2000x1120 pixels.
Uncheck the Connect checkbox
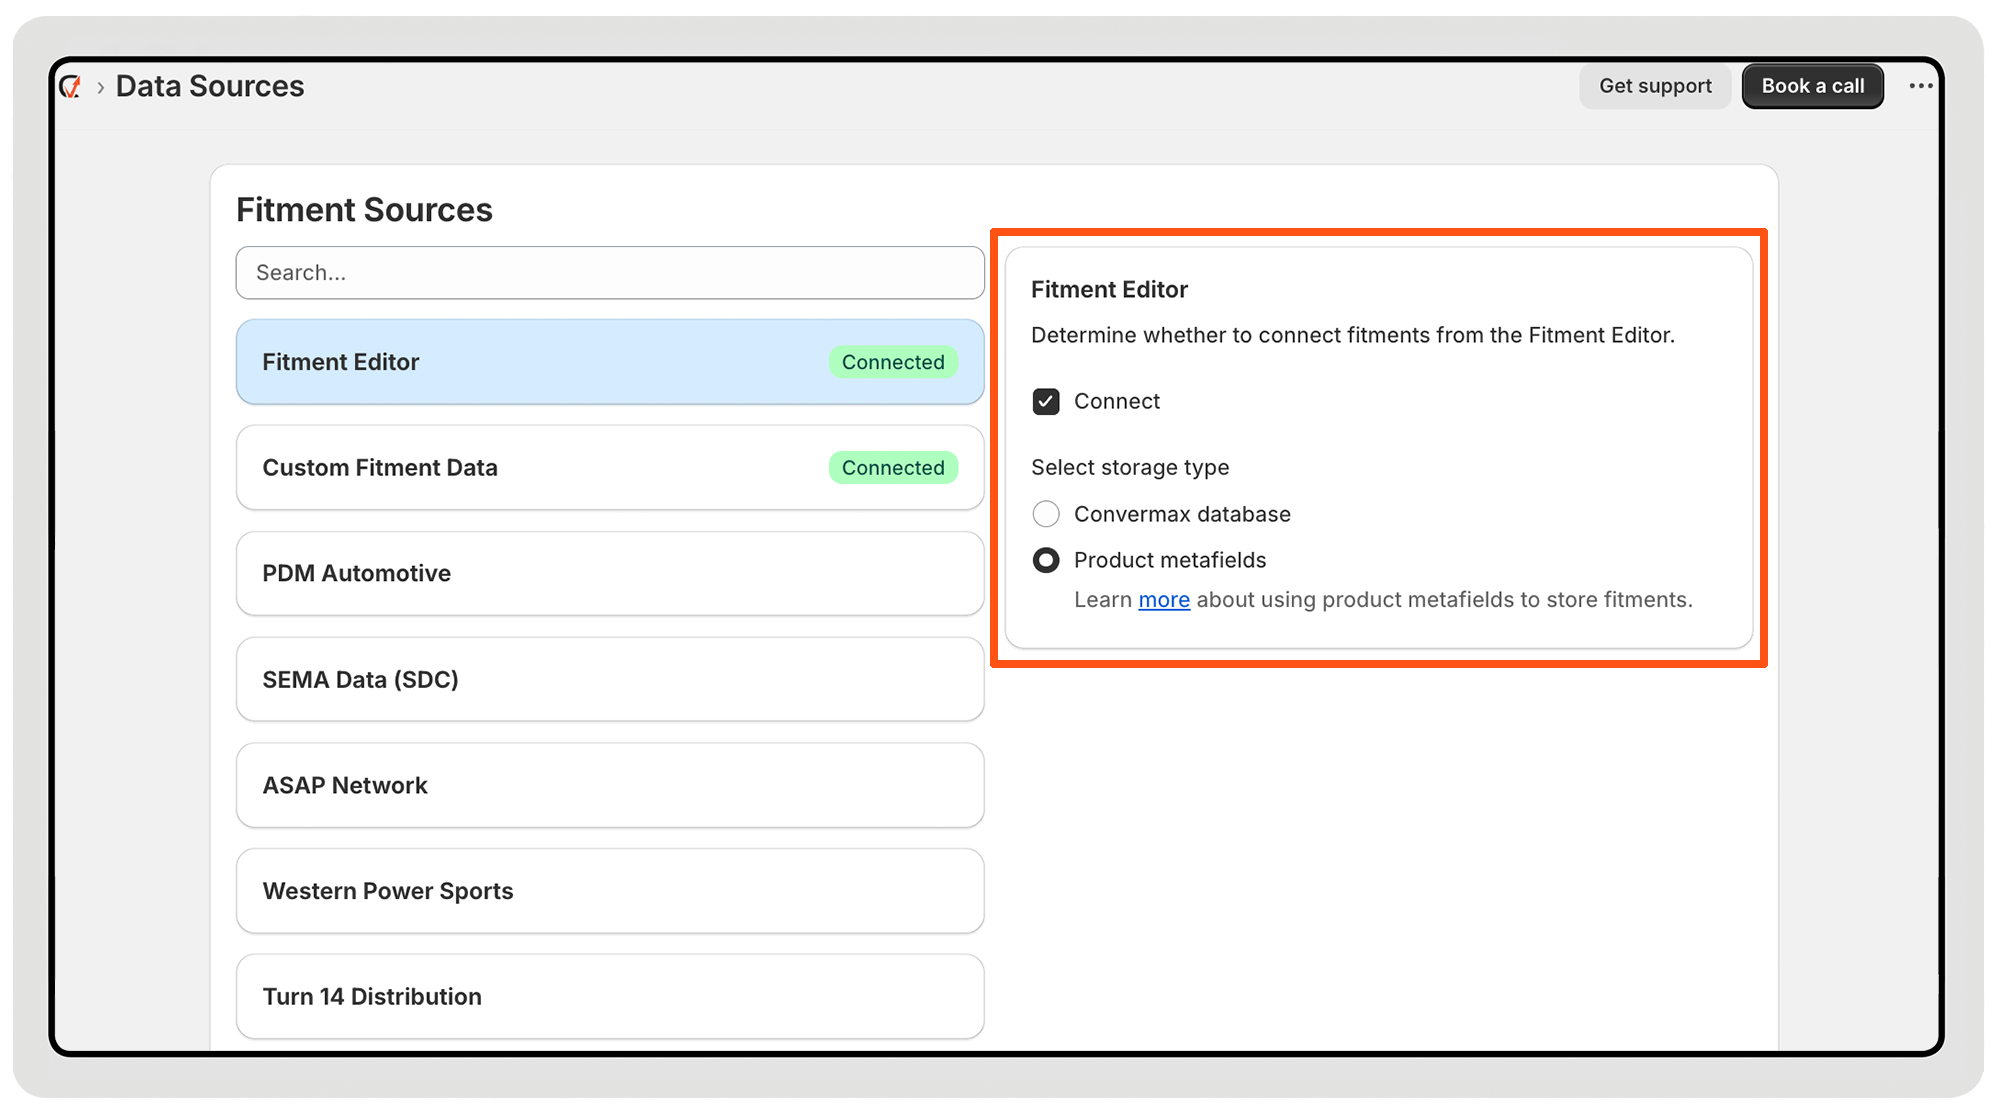(x=1046, y=402)
